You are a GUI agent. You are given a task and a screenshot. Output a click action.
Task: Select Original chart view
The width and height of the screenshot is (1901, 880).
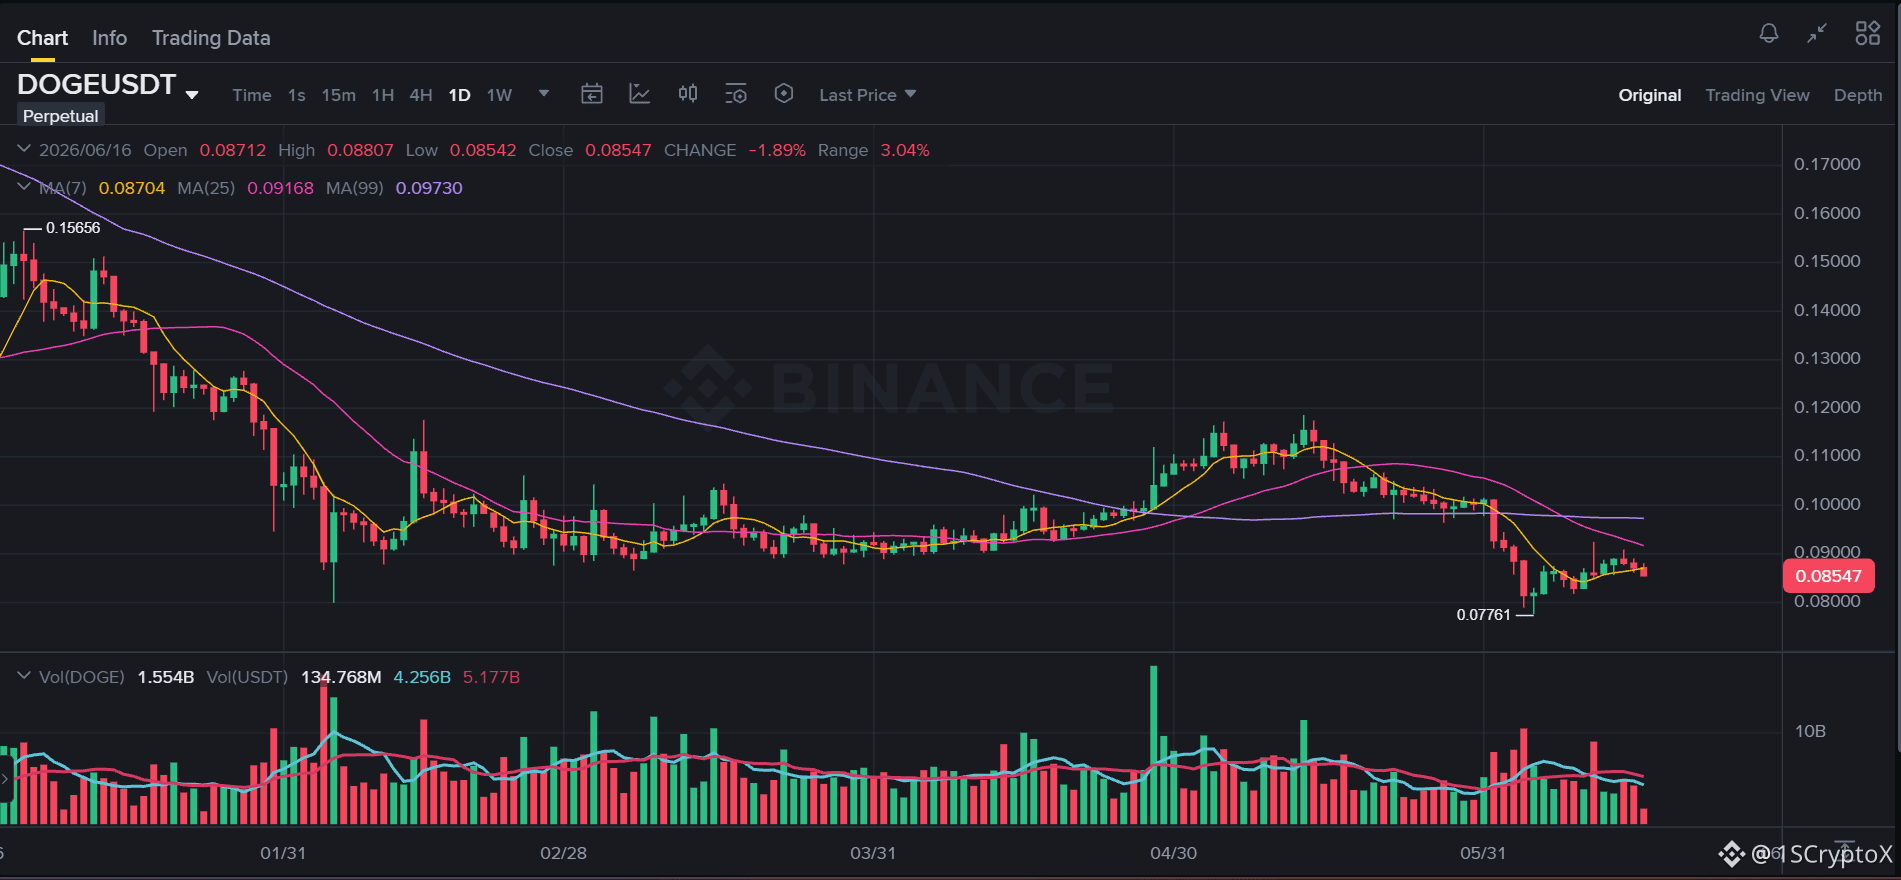[x=1650, y=95]
